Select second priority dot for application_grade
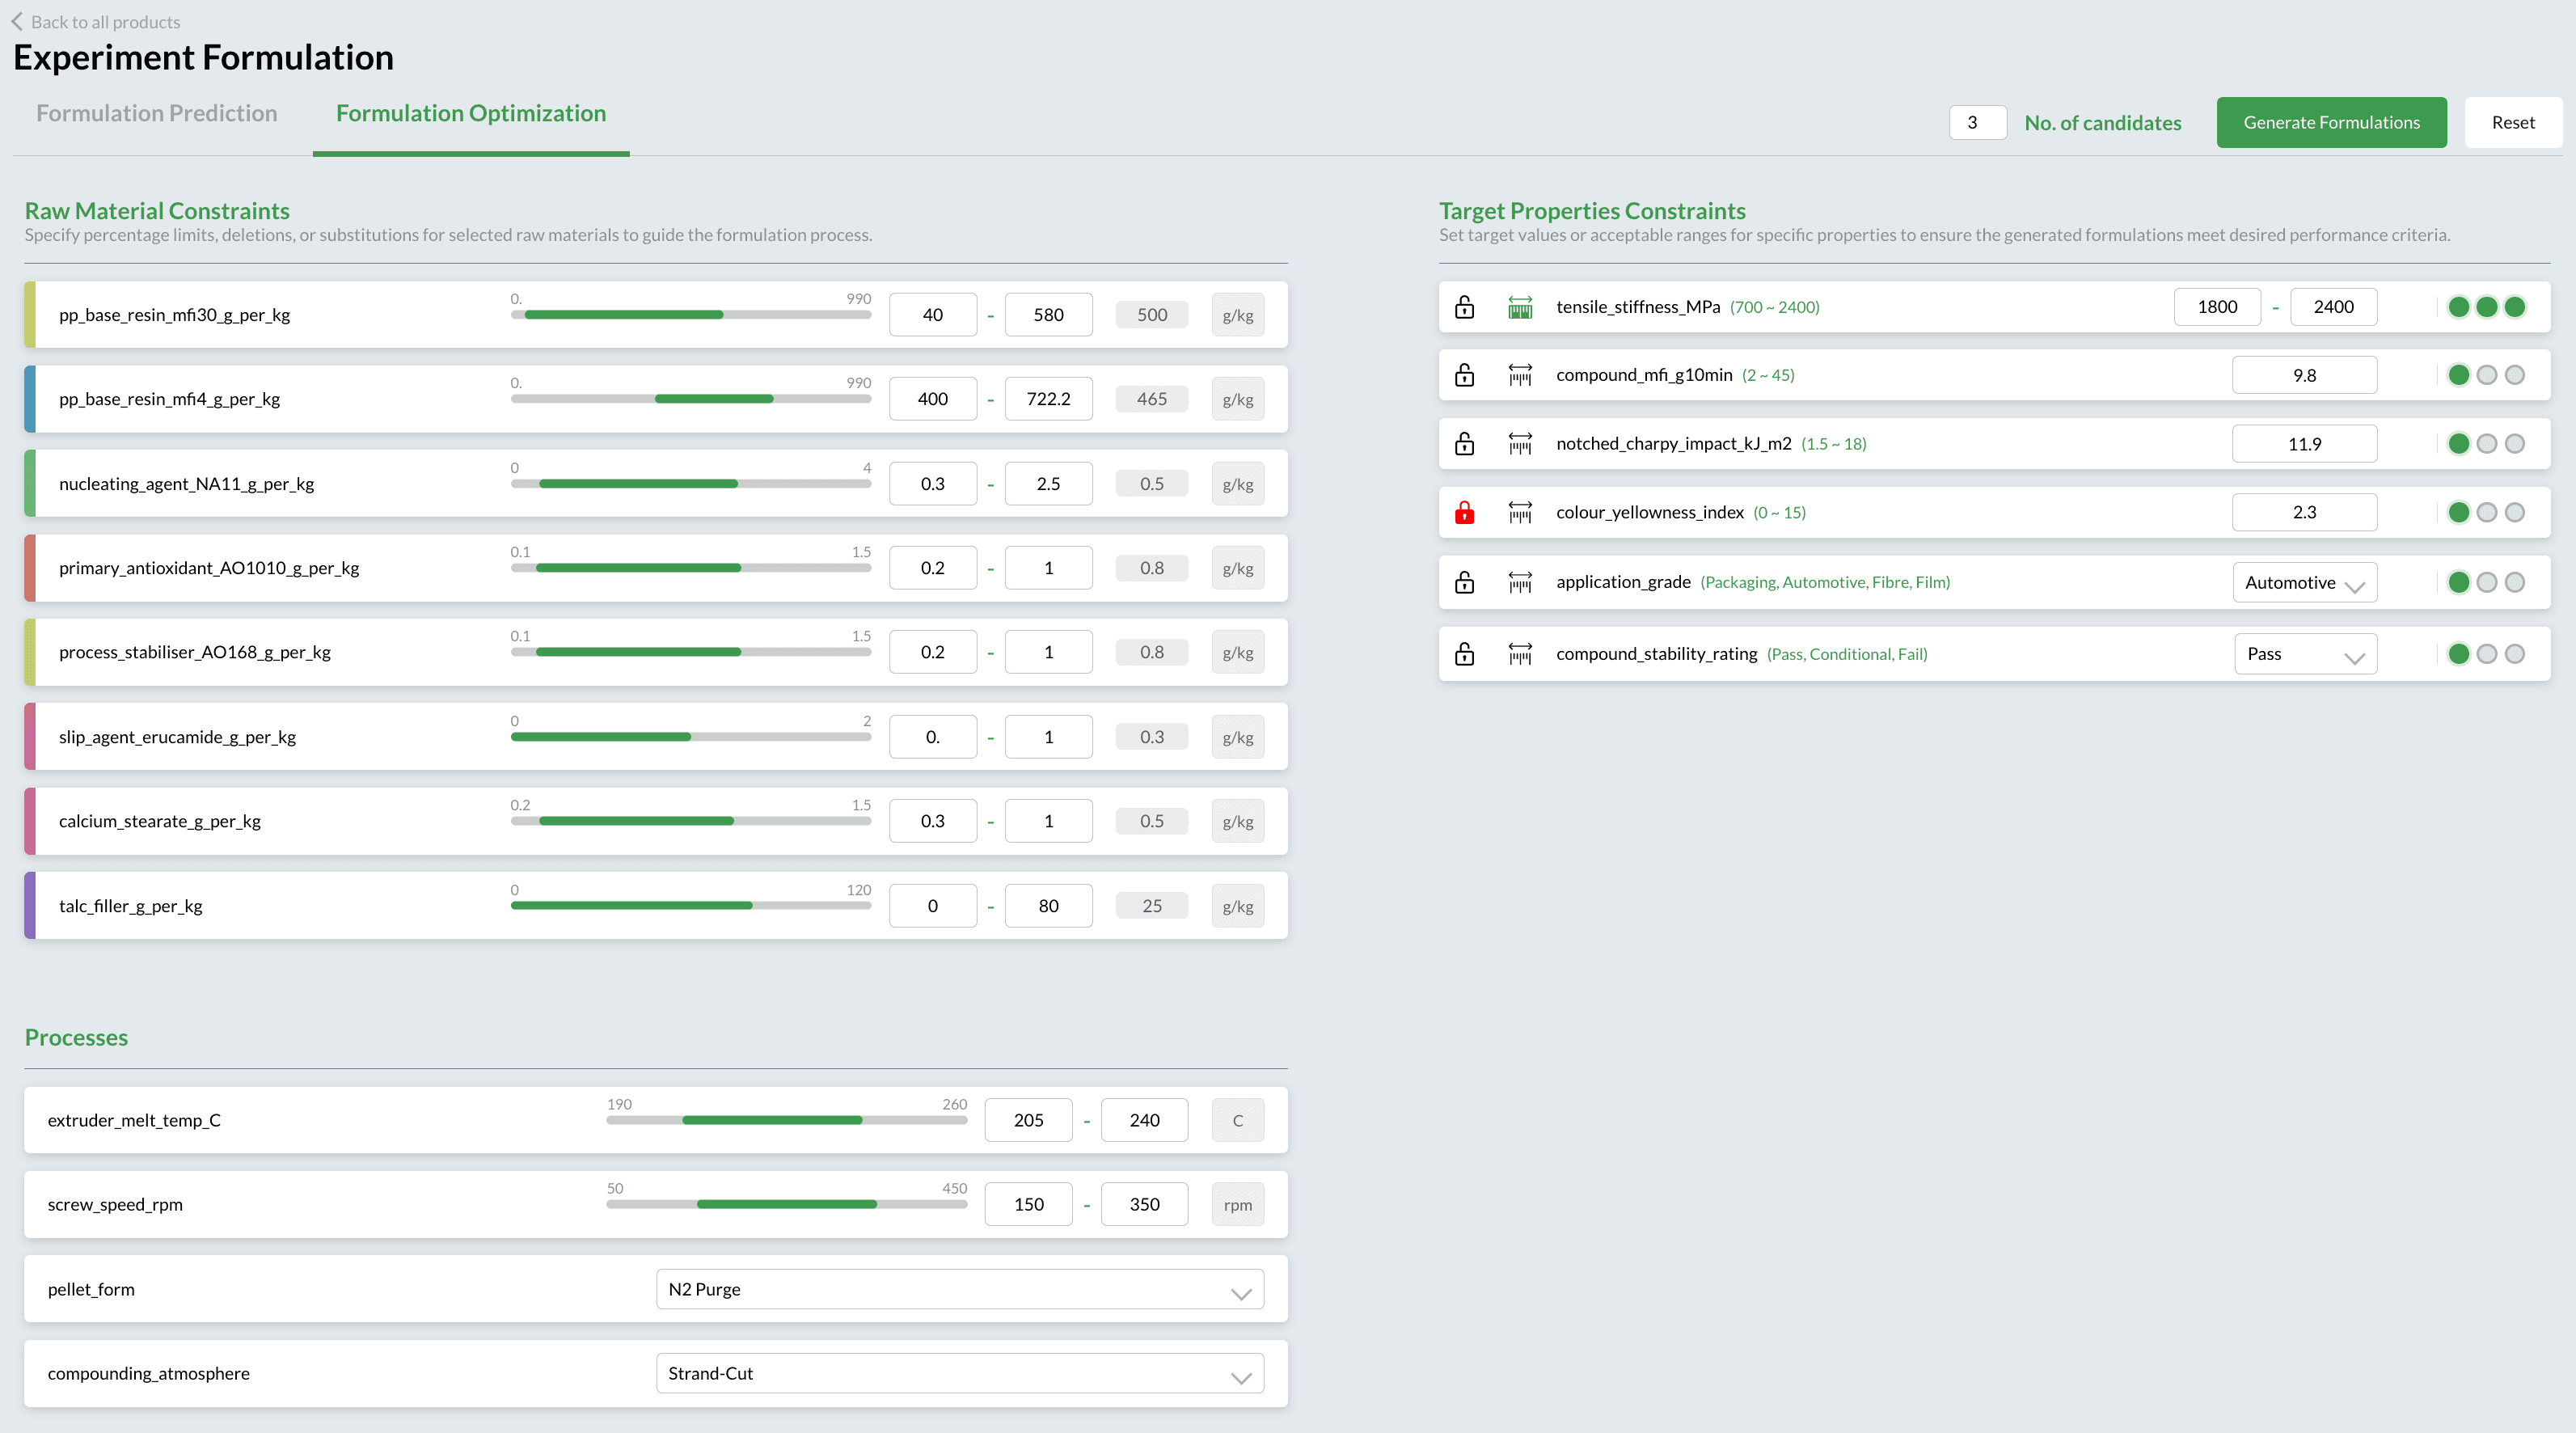 (2486, 582)
